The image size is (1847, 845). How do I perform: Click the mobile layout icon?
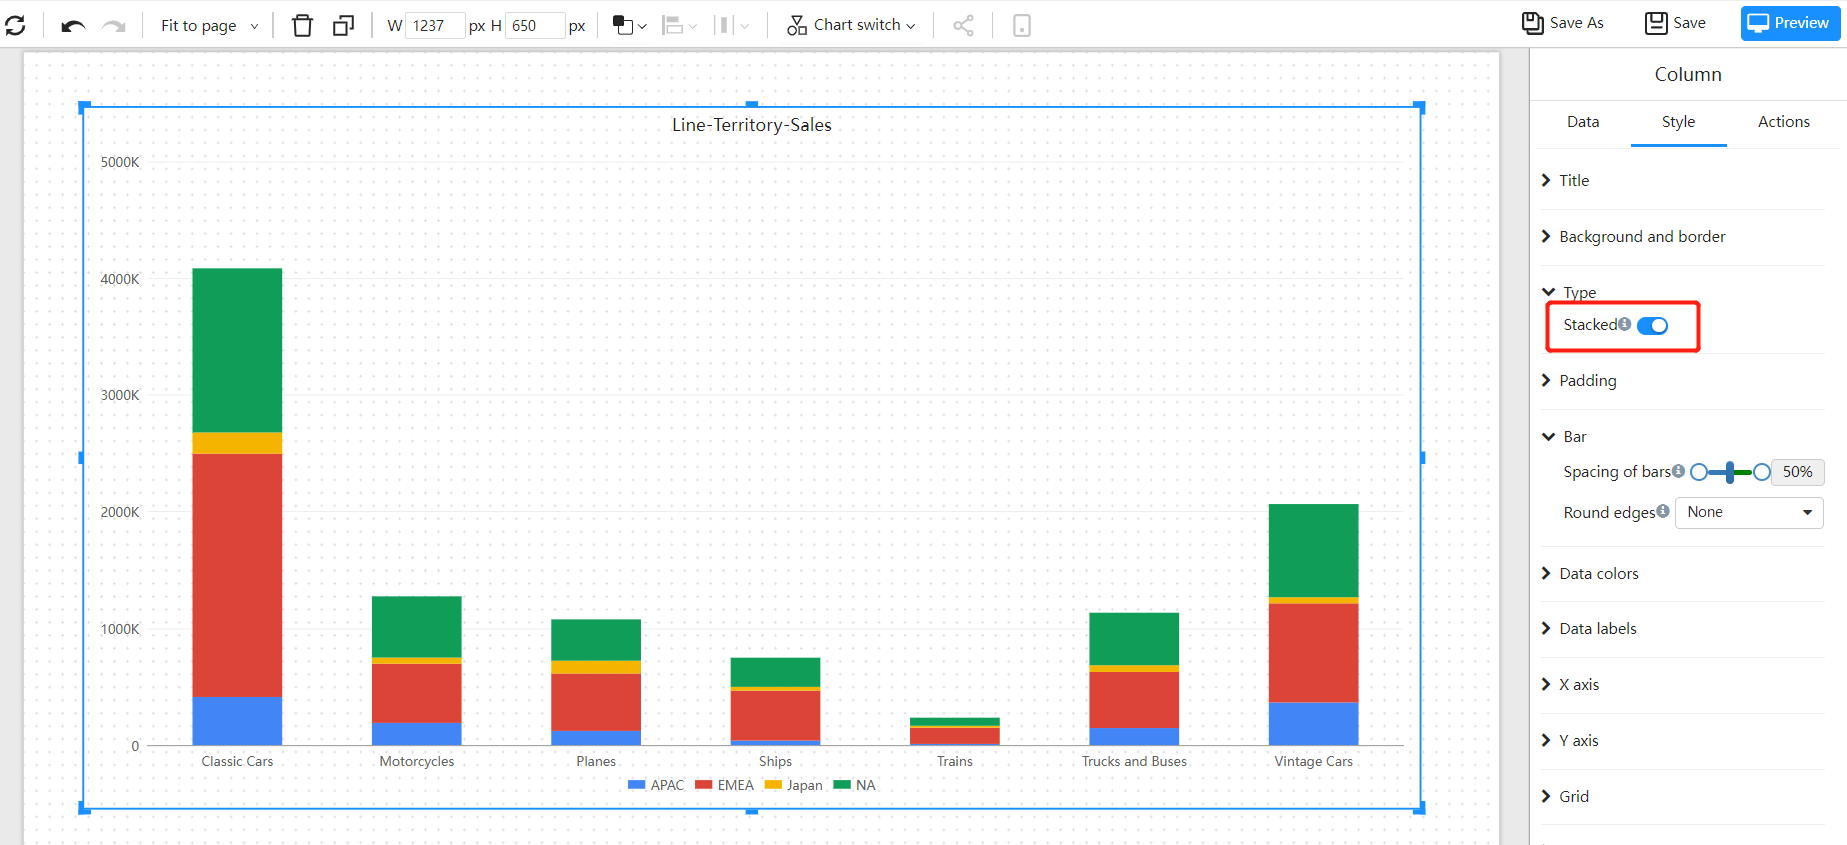1021,25
